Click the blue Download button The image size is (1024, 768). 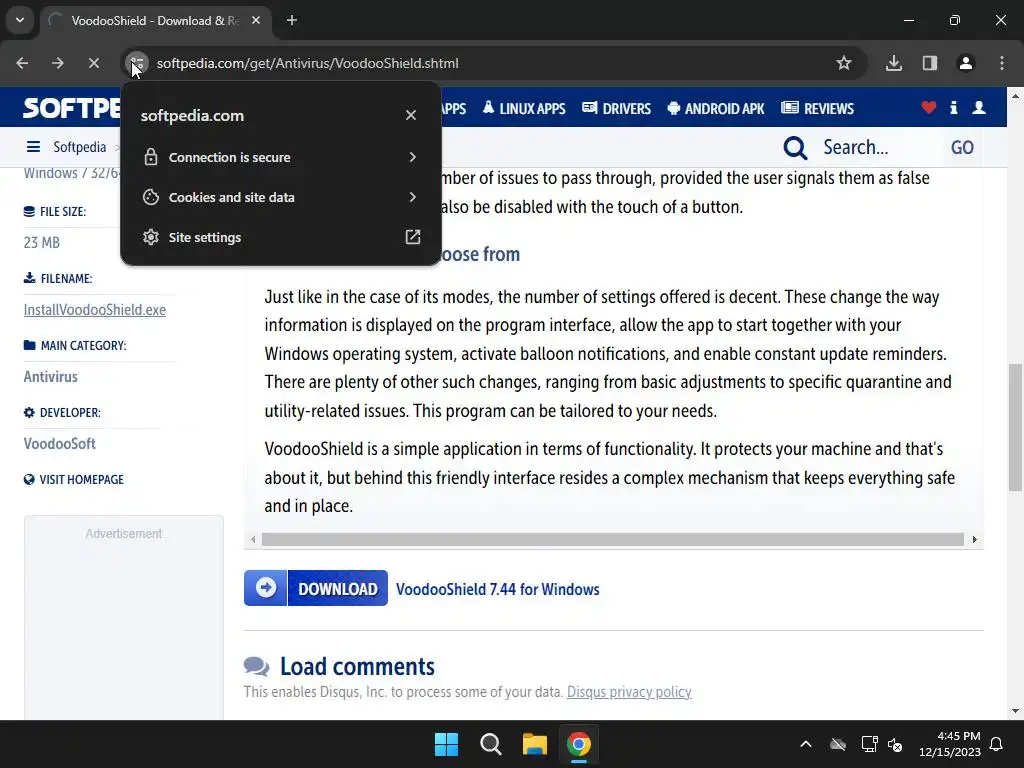(316, 588)
